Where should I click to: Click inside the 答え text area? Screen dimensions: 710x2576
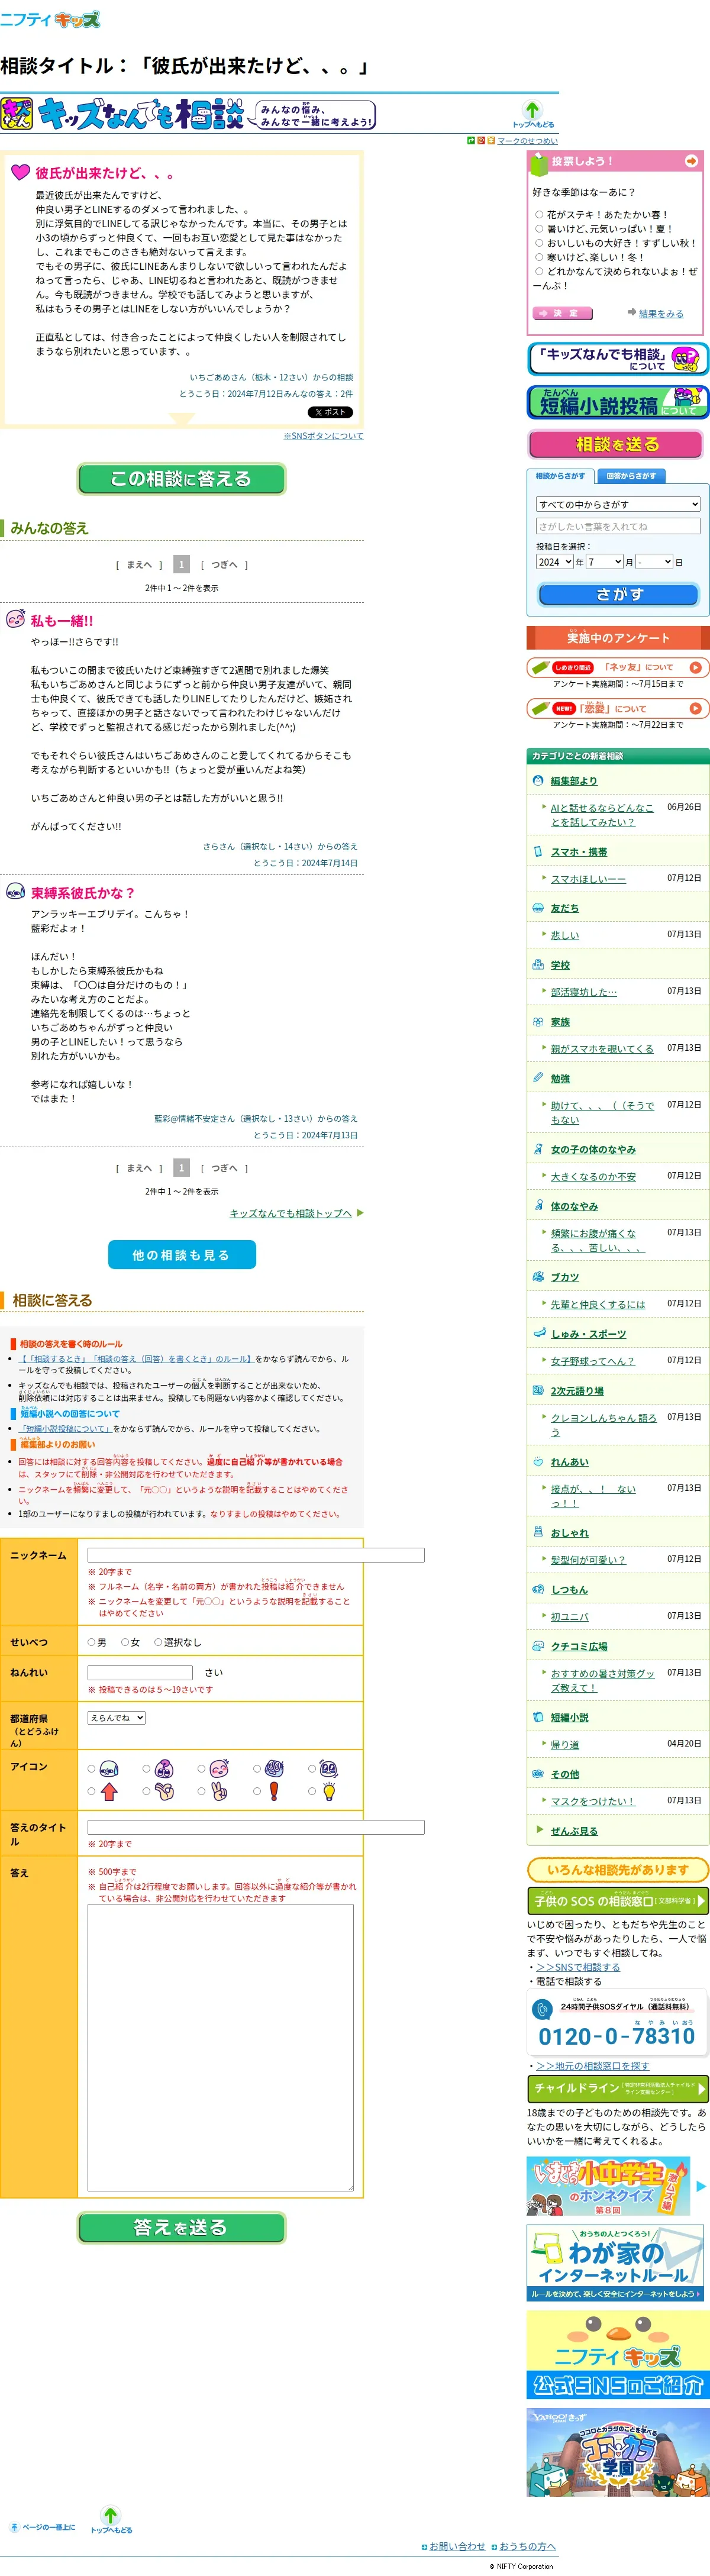click(x=220, y=2047)
